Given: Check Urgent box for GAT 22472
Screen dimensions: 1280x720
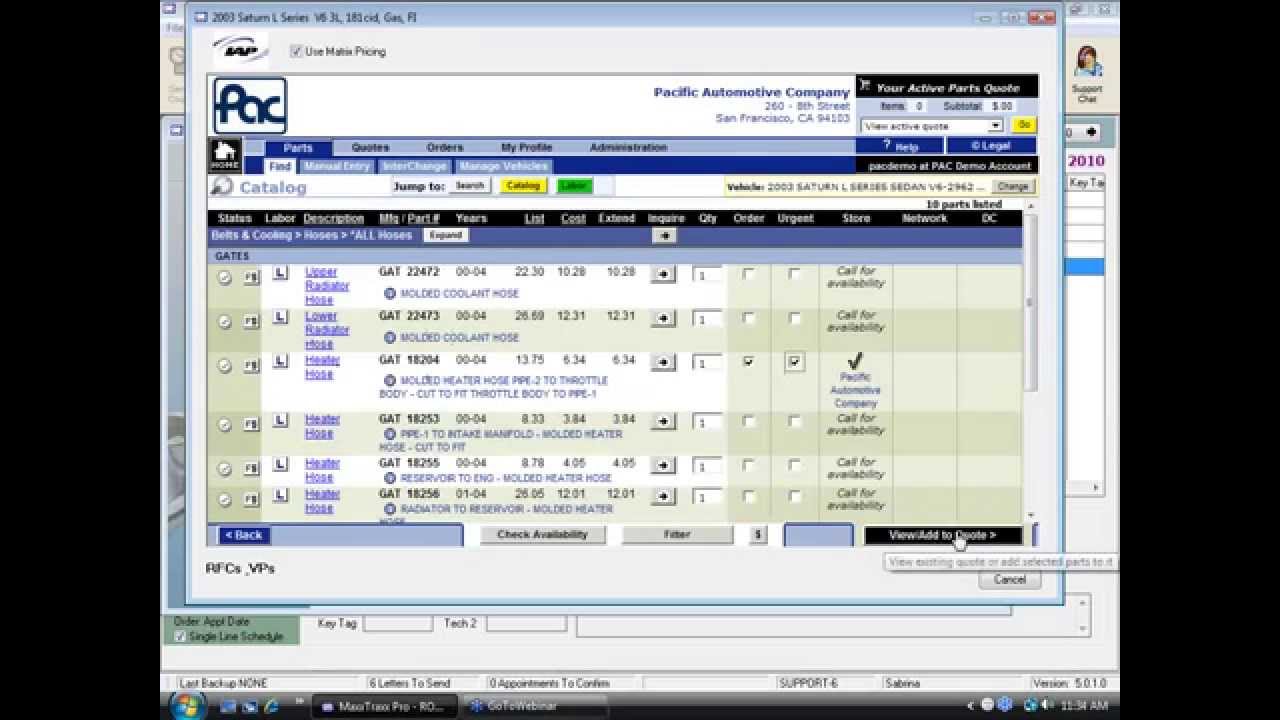Looking at the screenshot, I should tap(794, 274).
